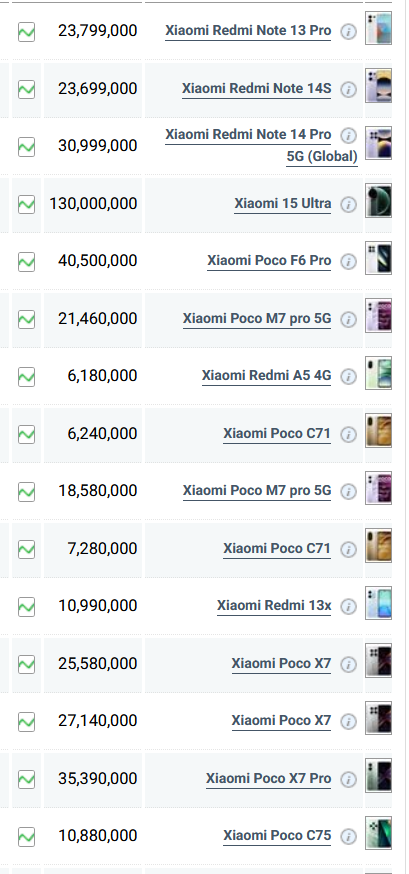View Xiaomi 15 Ultra phone thumbnail

click(378, 201)
